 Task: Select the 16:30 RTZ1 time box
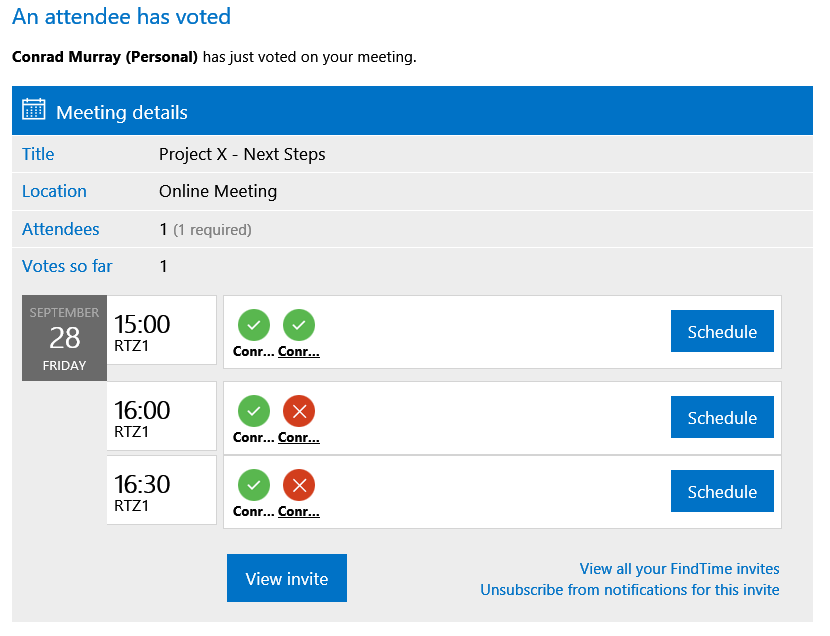click(x=161, y=490)
